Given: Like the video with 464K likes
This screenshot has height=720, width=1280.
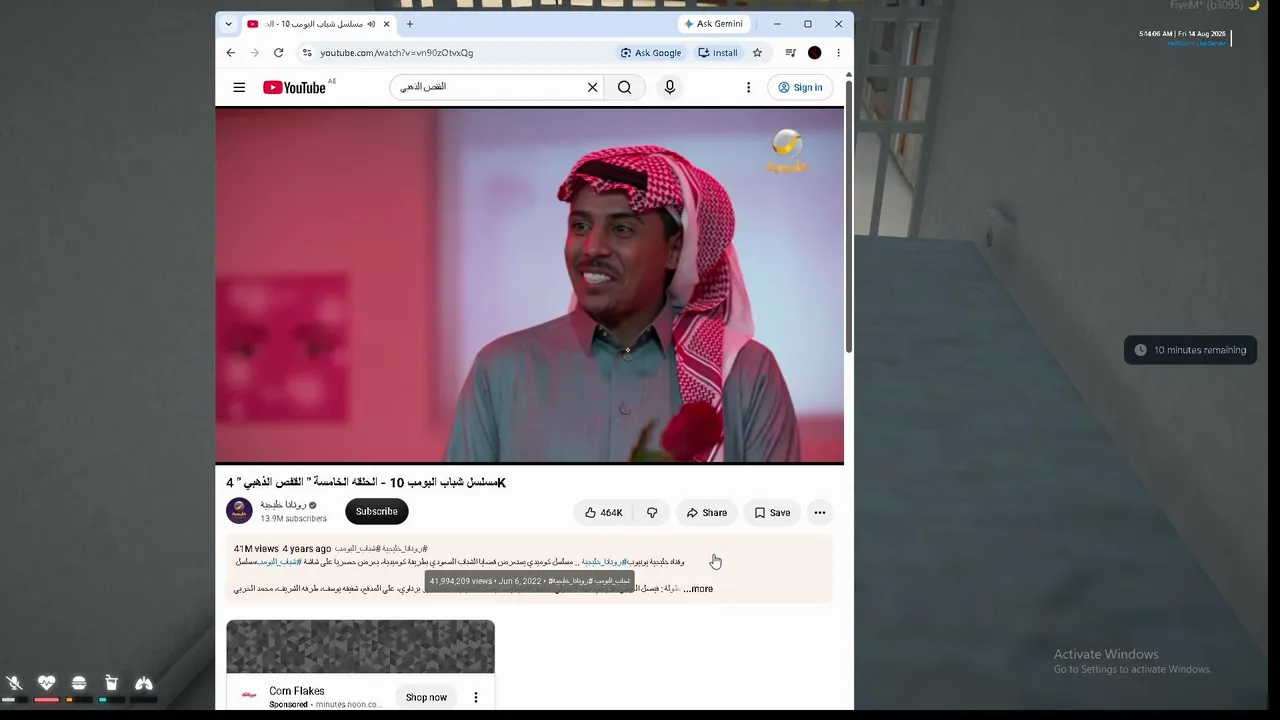Looking at the screenshot, I should 604,513.
